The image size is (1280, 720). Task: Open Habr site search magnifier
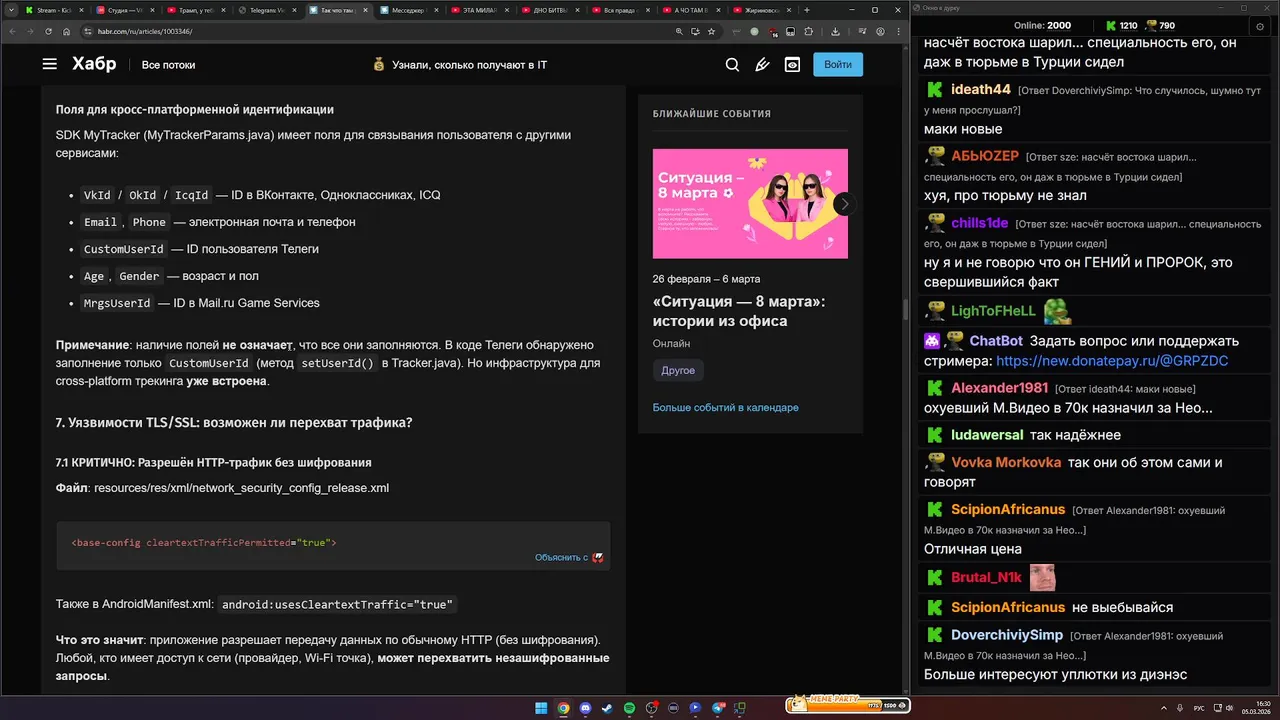732,64
